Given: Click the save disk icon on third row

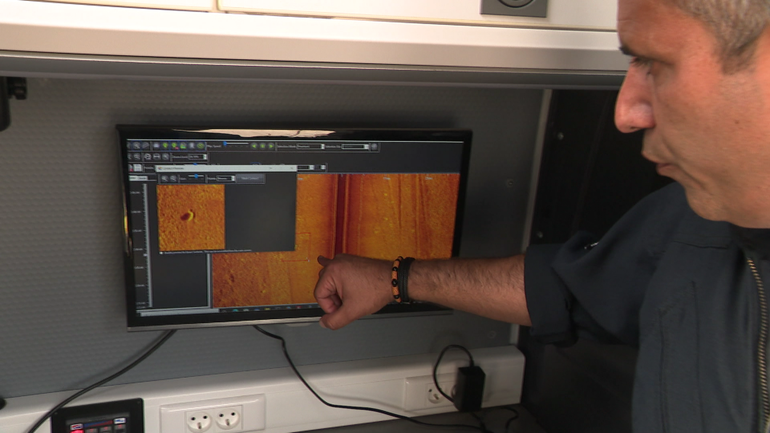Looking at the screenshot, I should tap(137, 167).
